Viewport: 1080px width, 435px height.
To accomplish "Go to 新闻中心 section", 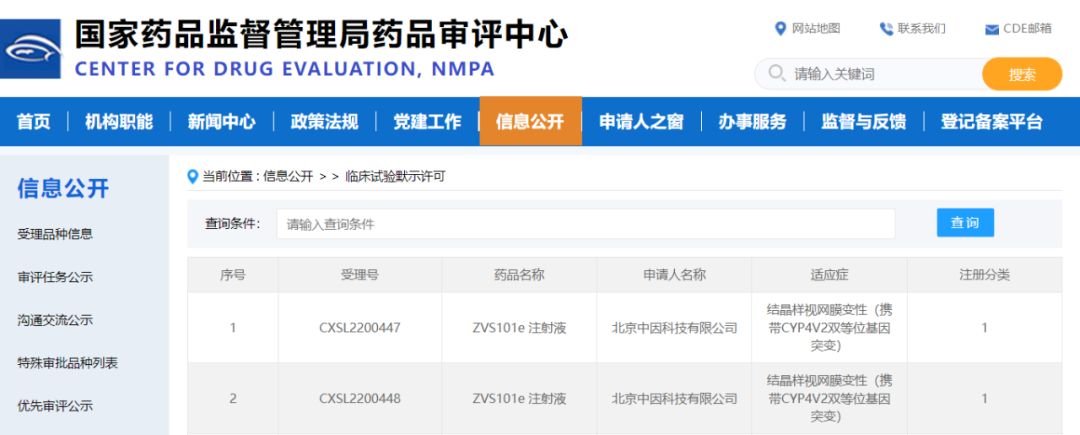I will [x=221, y=122].
